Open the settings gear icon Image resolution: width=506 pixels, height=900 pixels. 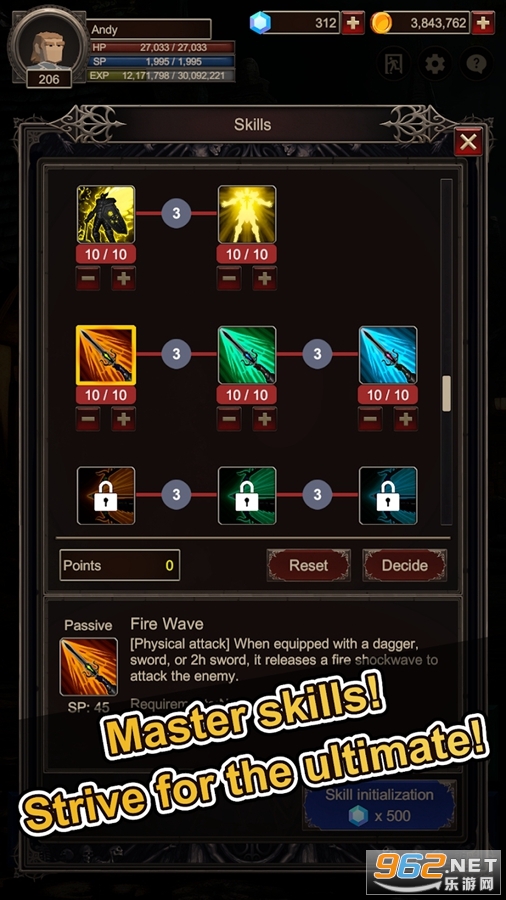tap(435, 64)
